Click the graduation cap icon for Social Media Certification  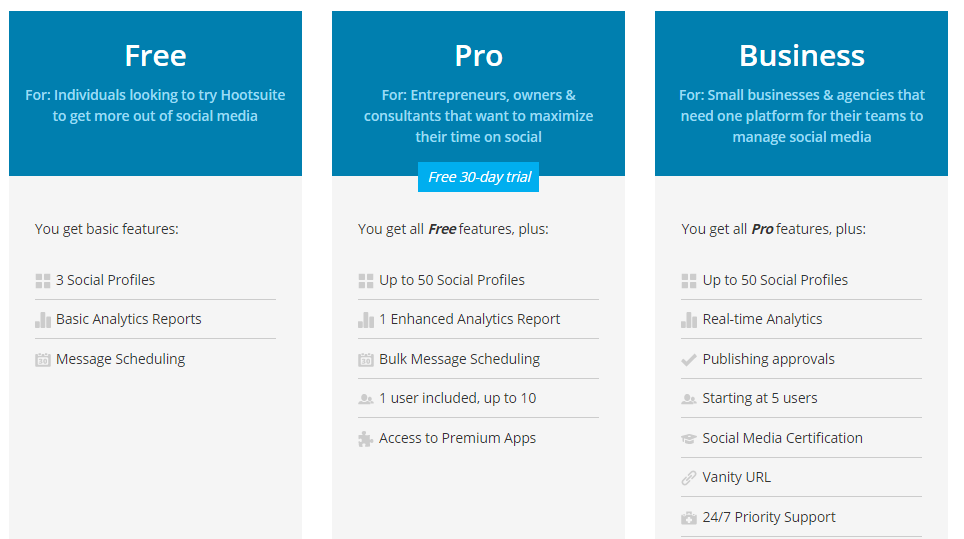[x=688, y=439]
